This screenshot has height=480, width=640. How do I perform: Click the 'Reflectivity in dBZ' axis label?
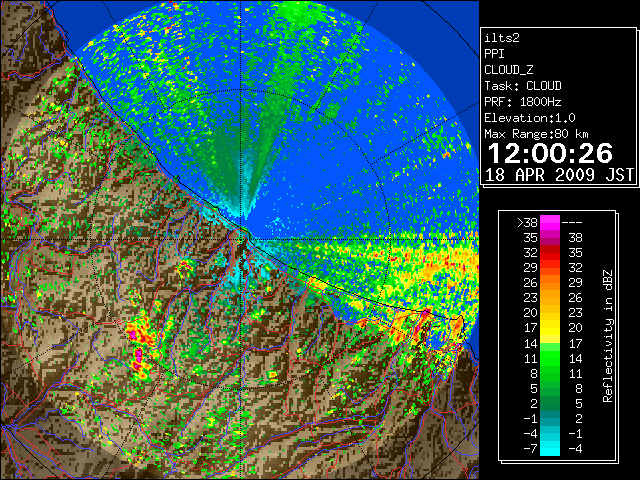coord(607,336)
